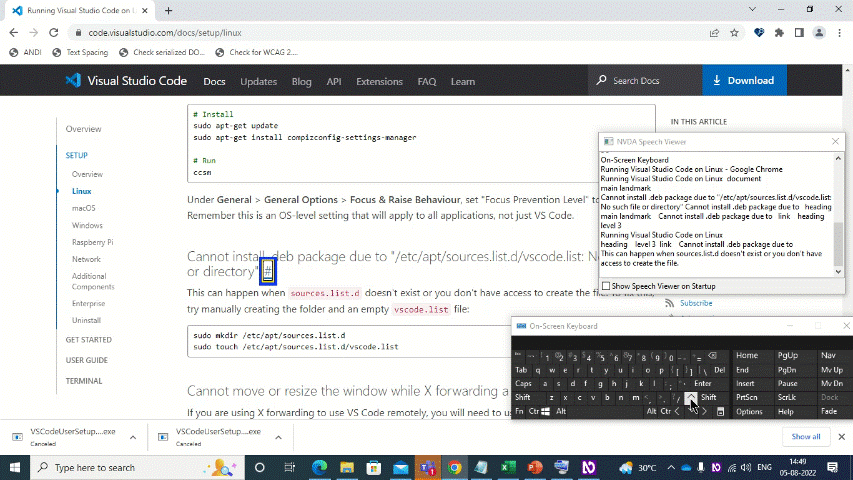The image size is (853, 480).
Task: Open Microsoft Edge from the taskbar
Action: 319,467
